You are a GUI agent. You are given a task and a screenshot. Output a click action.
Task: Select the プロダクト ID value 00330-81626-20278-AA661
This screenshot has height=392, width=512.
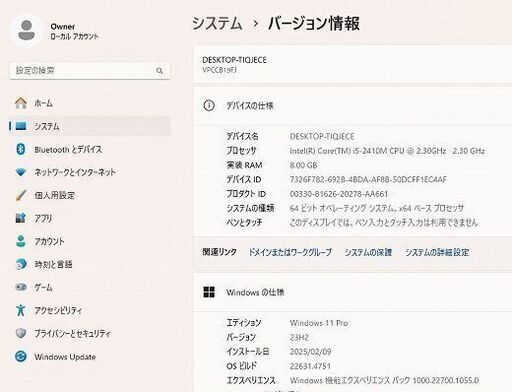[339, 194]
